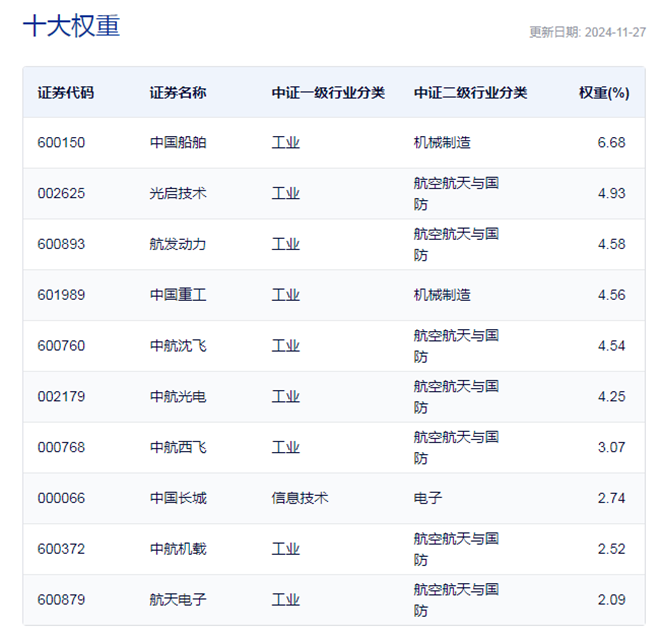Click weight value 3.07
This screenshot has height=633, width=660.
pyautogui.click(x=612, y=447)
